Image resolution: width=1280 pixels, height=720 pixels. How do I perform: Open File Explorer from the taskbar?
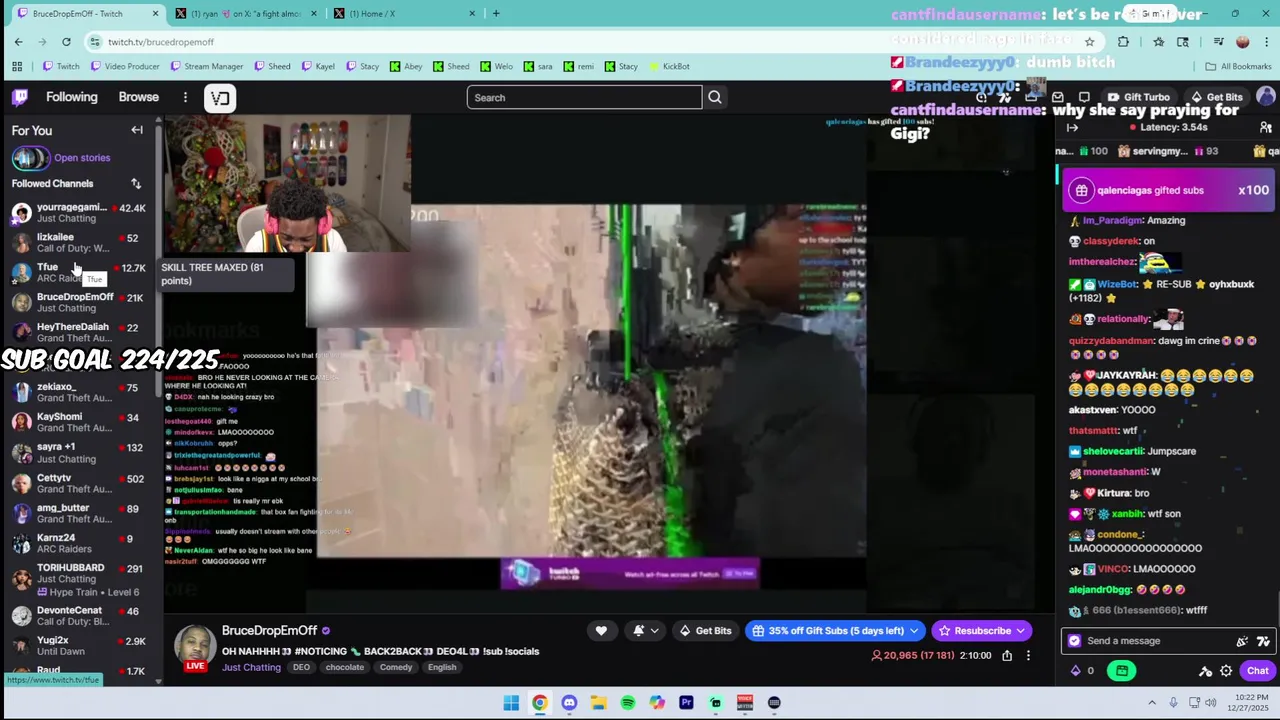click(x=598, y=703)
